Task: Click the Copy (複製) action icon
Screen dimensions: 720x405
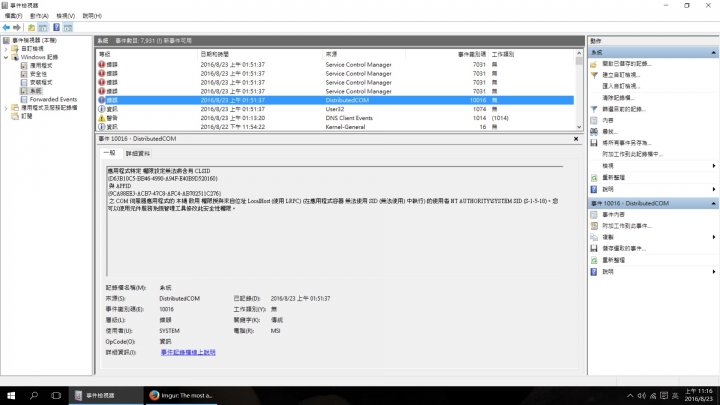Action: 594,237
